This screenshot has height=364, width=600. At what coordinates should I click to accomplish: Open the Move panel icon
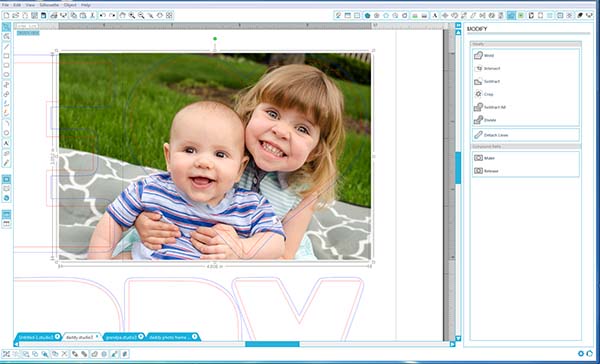pos(445,16)
